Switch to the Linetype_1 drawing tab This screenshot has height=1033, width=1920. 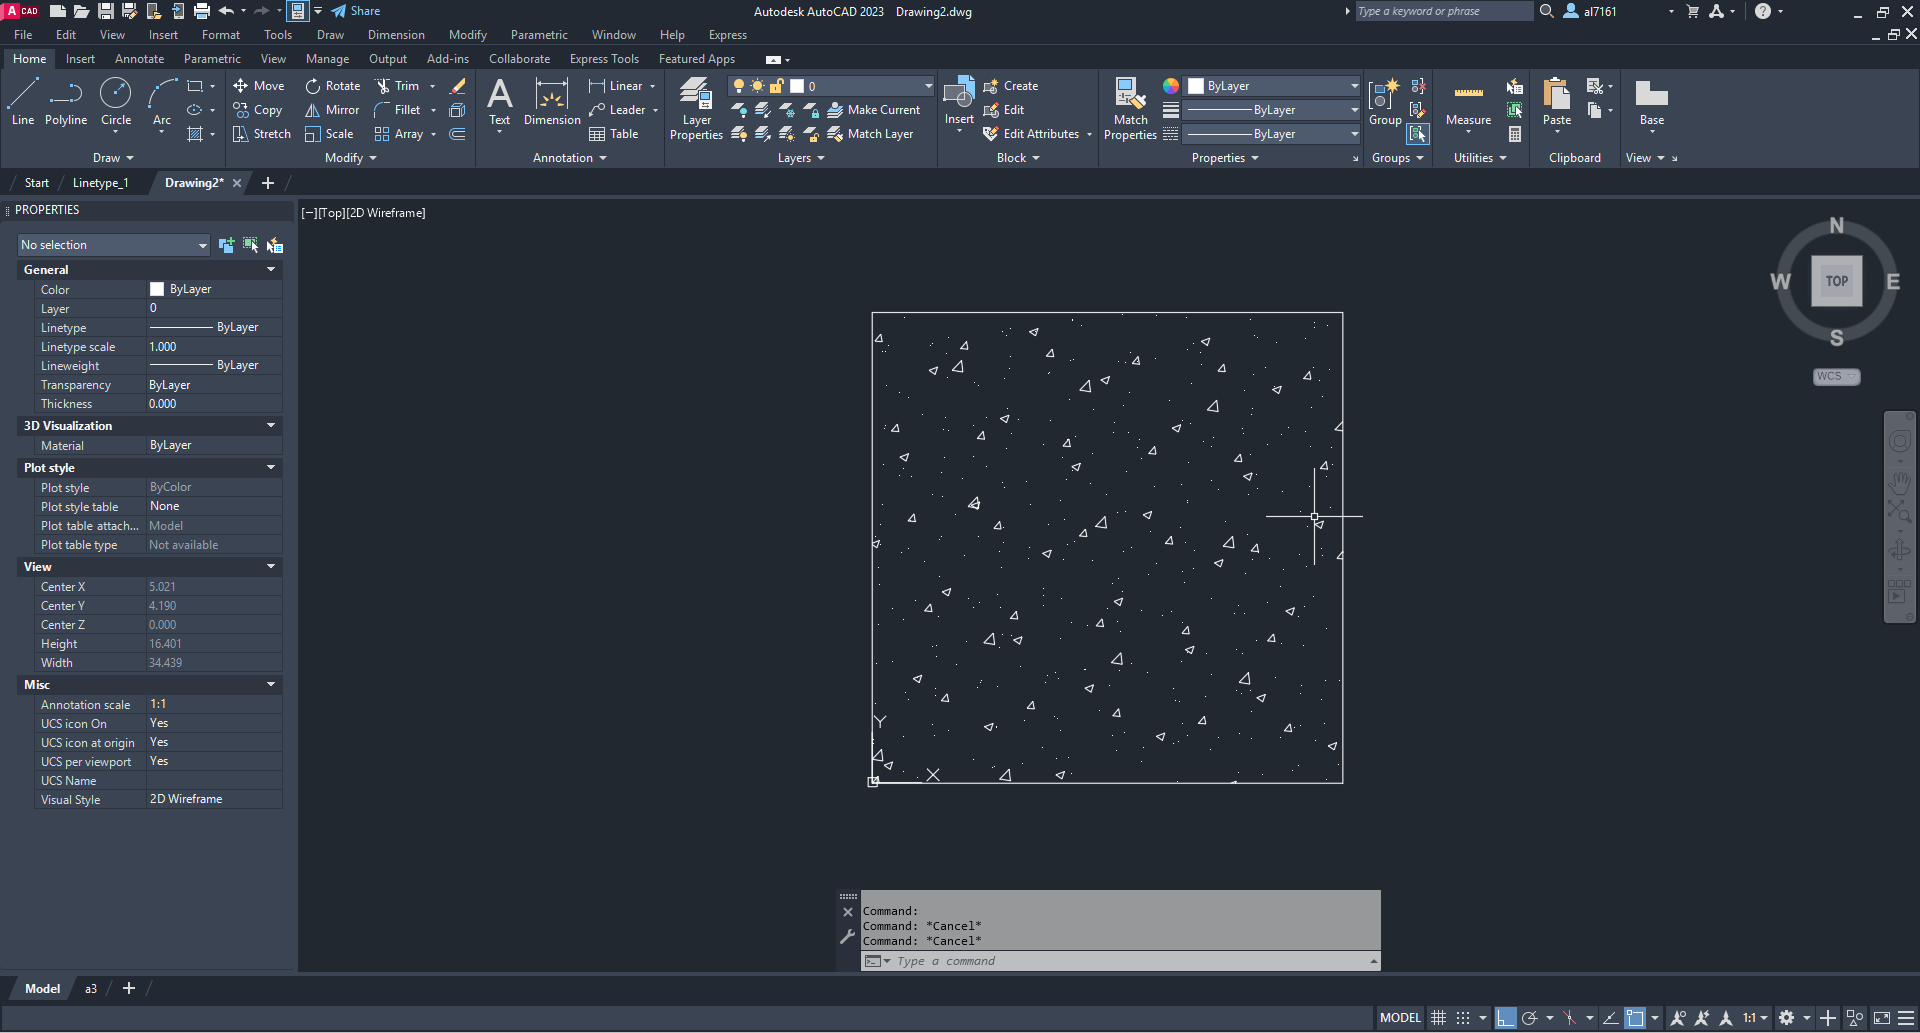[x=101, y=183]
